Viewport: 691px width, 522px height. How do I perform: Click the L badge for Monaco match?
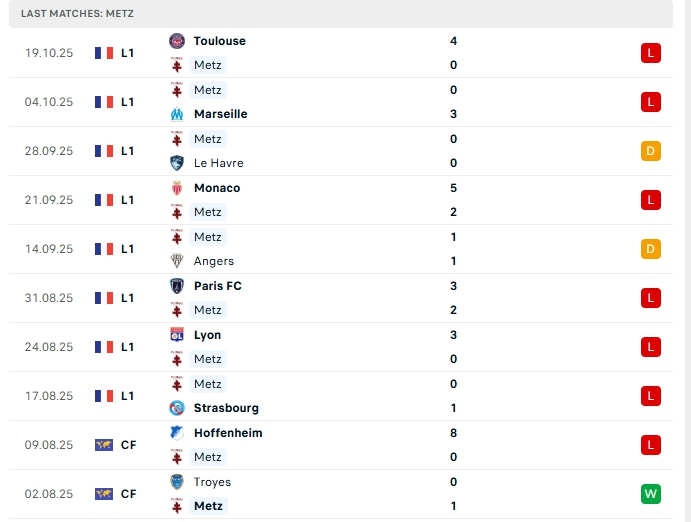click(x=651, y=200)
